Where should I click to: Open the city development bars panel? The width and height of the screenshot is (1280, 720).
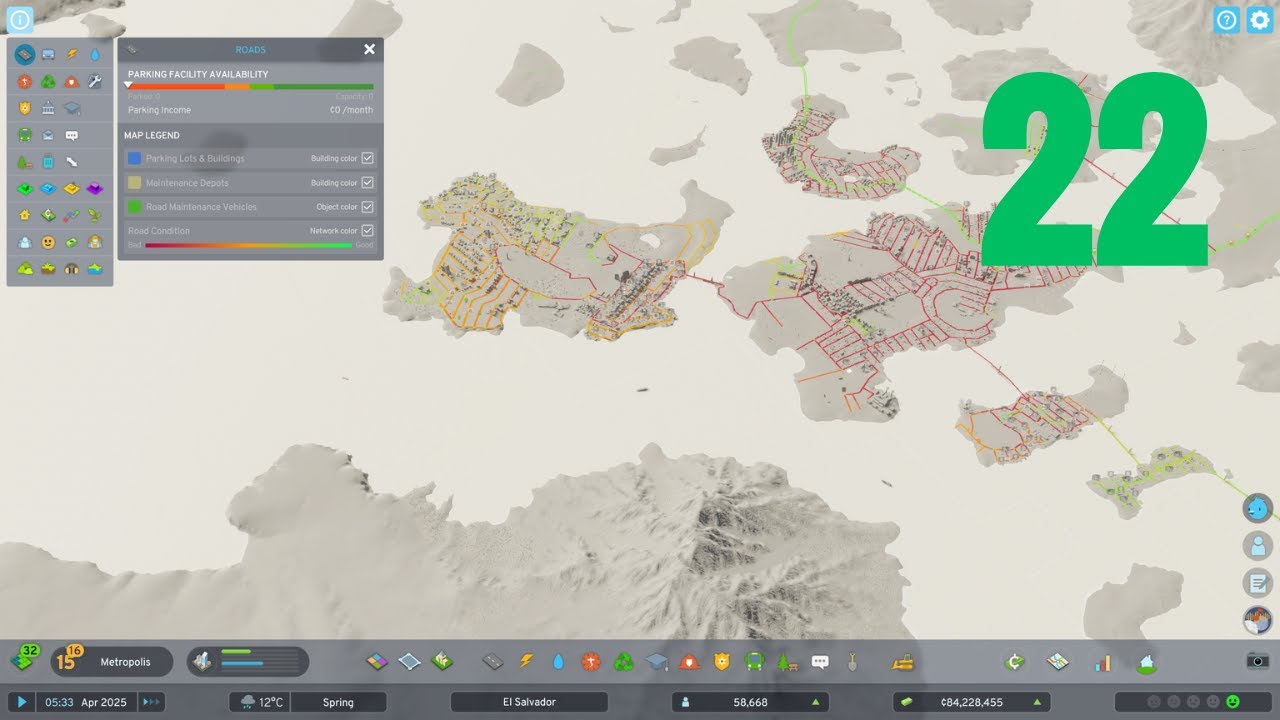tap(248, 661)
